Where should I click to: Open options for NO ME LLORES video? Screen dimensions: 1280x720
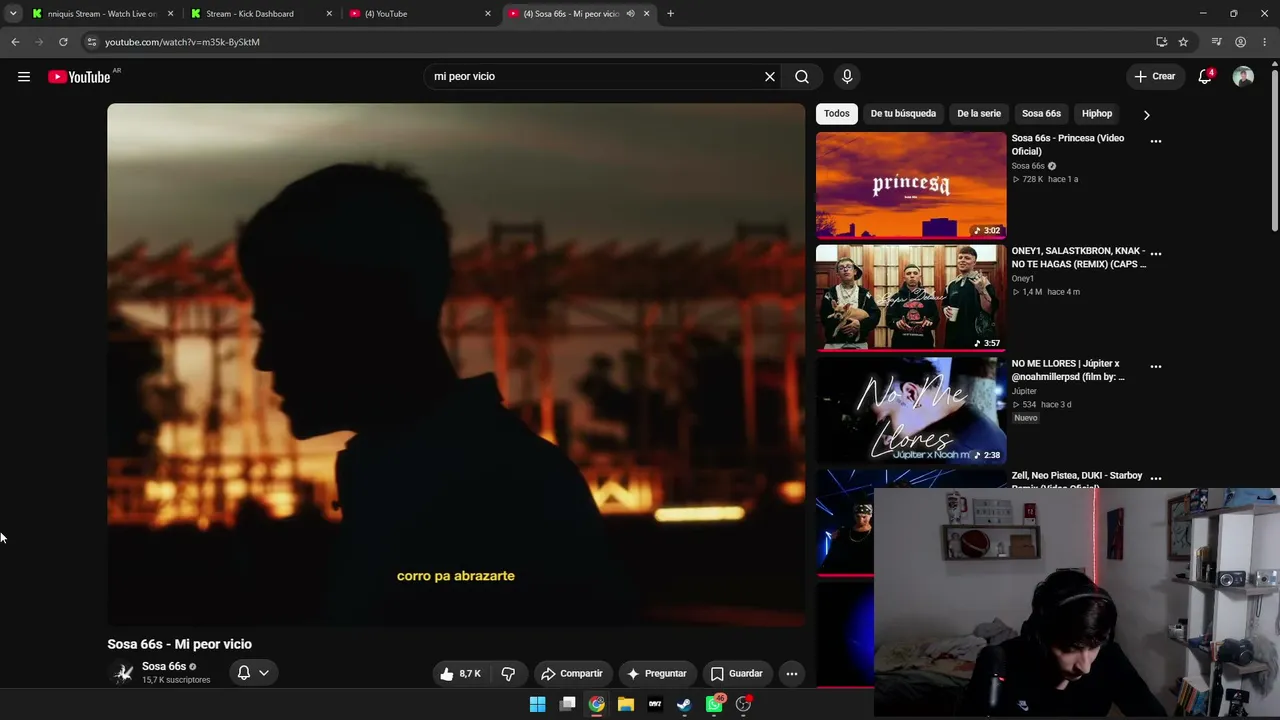pyautogui.click(x=1156, y=367)
